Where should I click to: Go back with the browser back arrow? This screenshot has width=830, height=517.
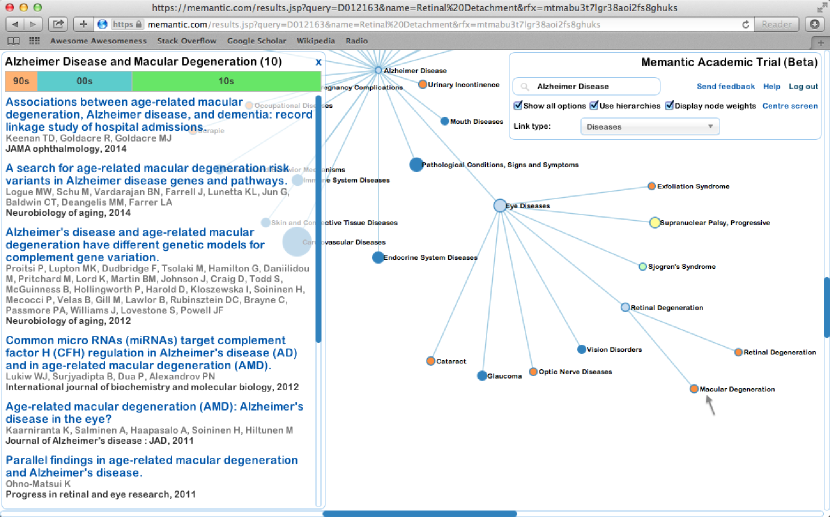[15, 24]
